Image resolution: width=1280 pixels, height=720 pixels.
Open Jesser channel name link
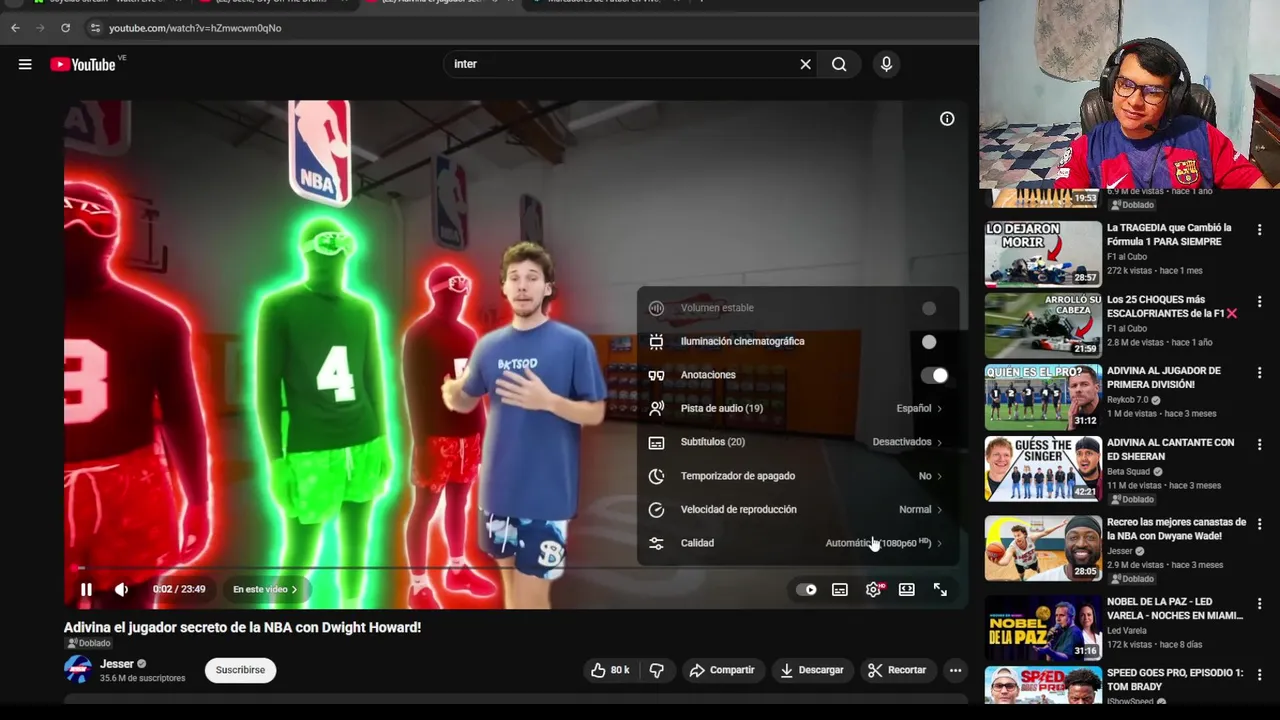(x=116, y=664)
